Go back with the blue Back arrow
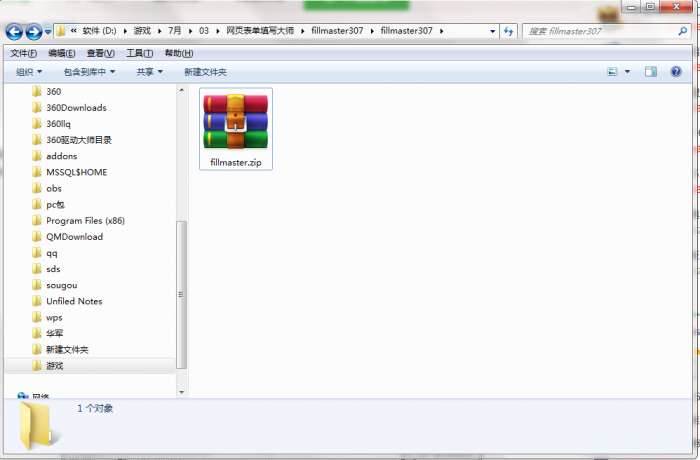Screen dimensions: 700x460 point(14,32)
